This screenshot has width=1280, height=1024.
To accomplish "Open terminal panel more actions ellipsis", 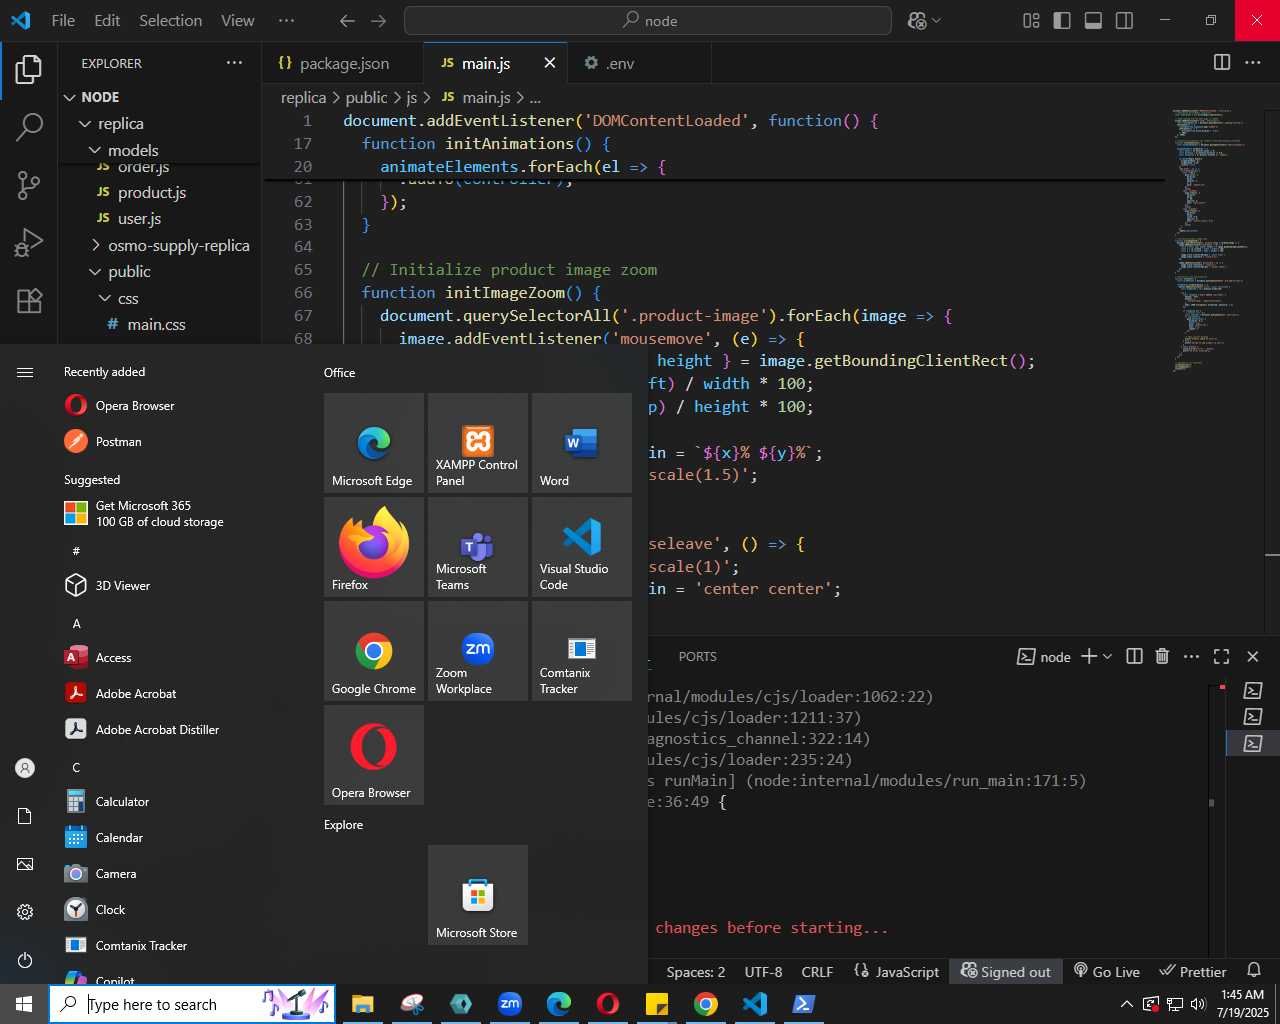I will pyautogui.click(x=1191, y=656).
